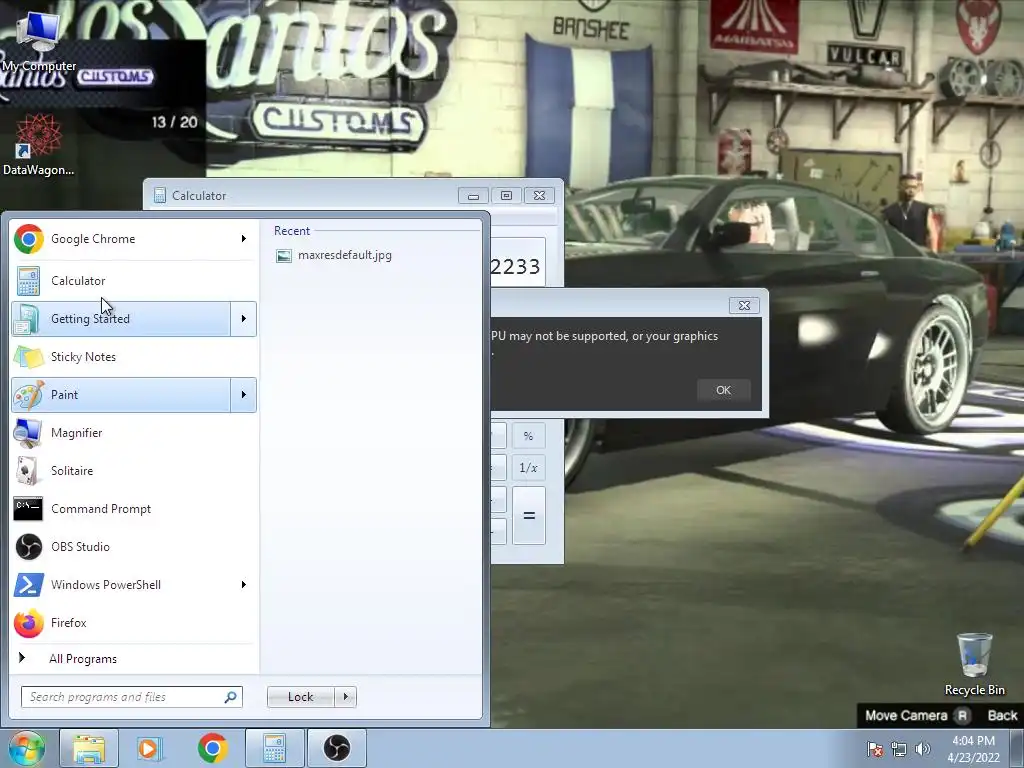Minimize the Calculator window

[473, 195]
